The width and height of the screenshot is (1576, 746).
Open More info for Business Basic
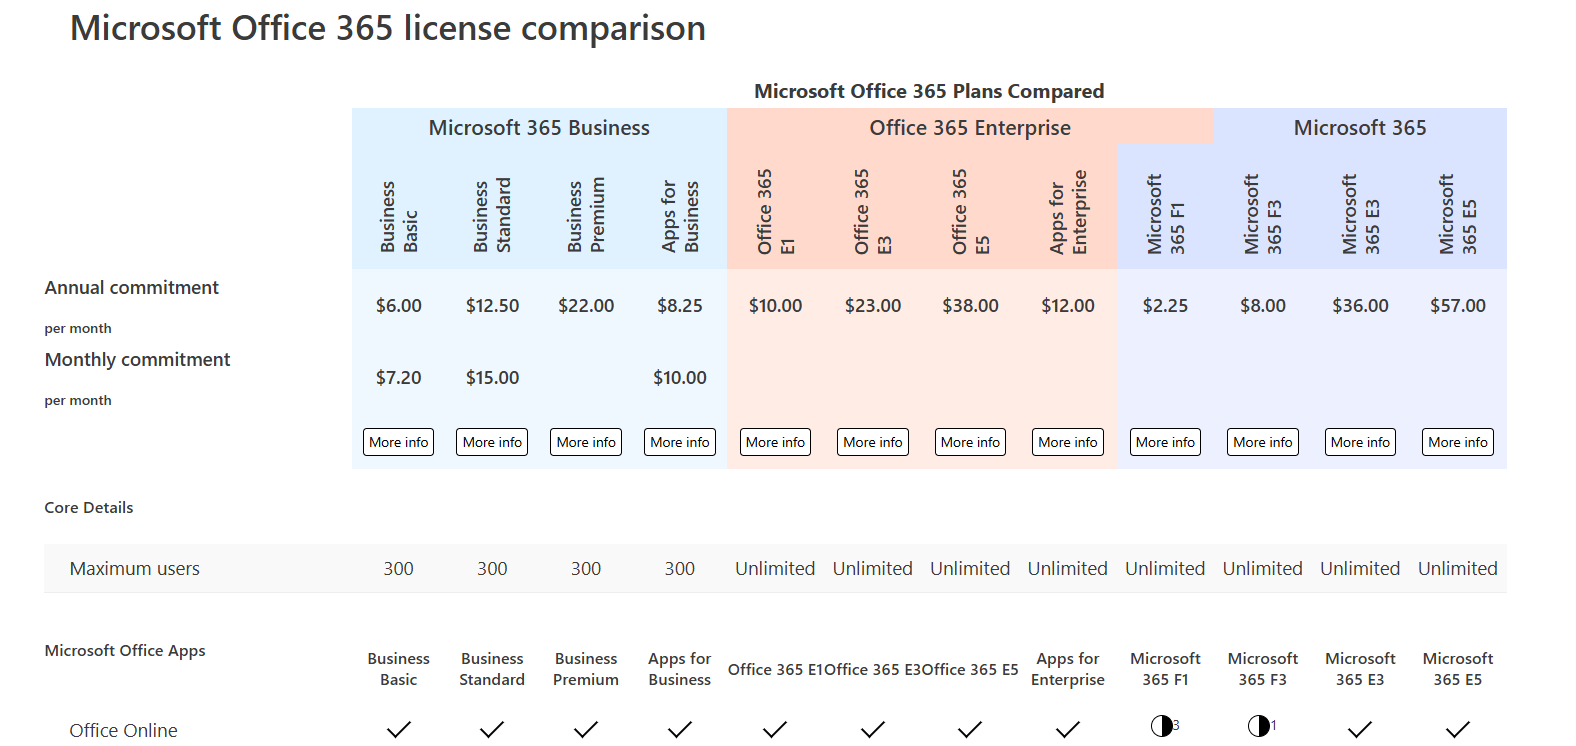point(398,442)
